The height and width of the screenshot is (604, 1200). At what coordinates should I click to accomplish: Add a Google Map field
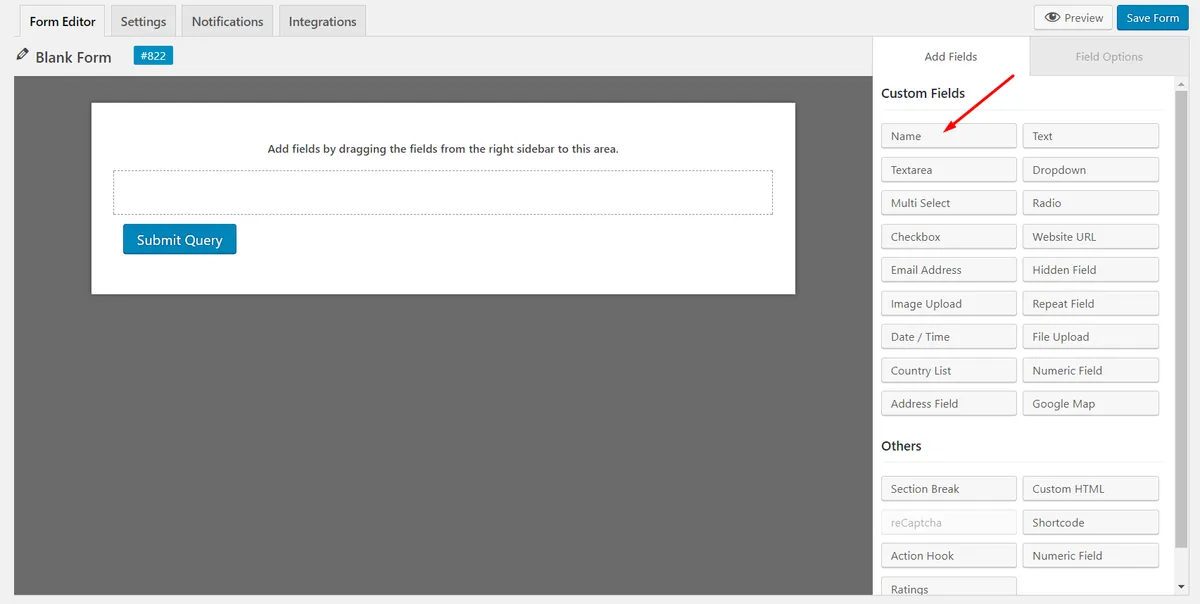1090,404
